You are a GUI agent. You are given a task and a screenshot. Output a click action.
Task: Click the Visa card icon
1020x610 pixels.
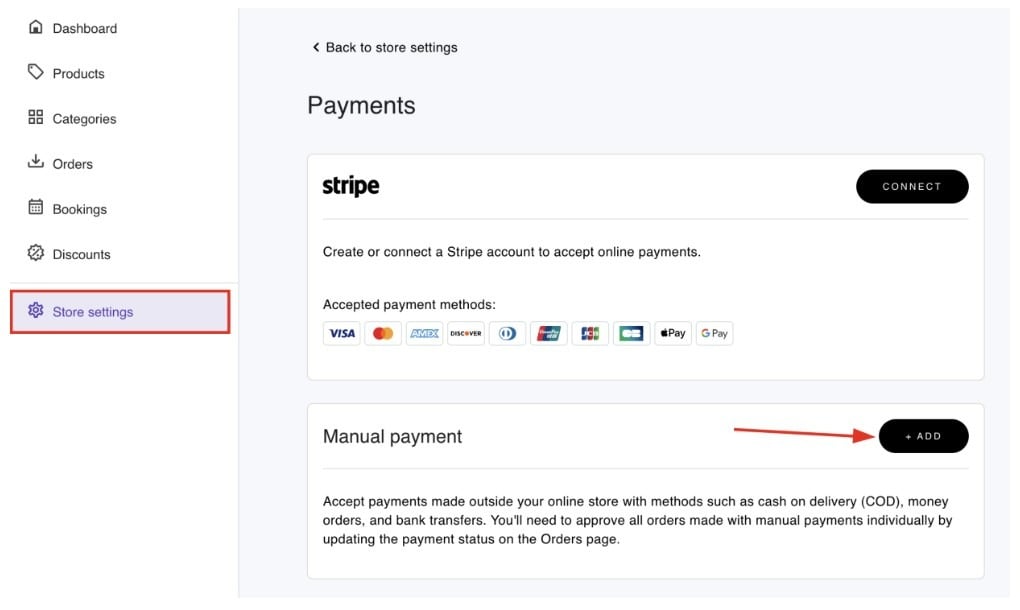pos(342,333)
